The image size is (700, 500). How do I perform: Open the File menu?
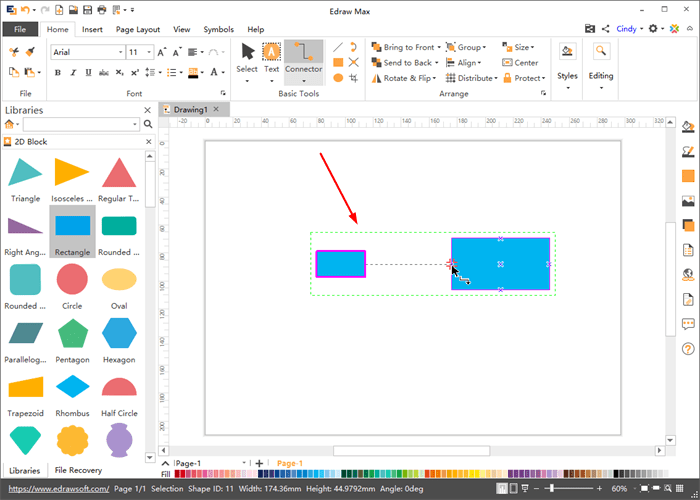[x=20, y=29]
